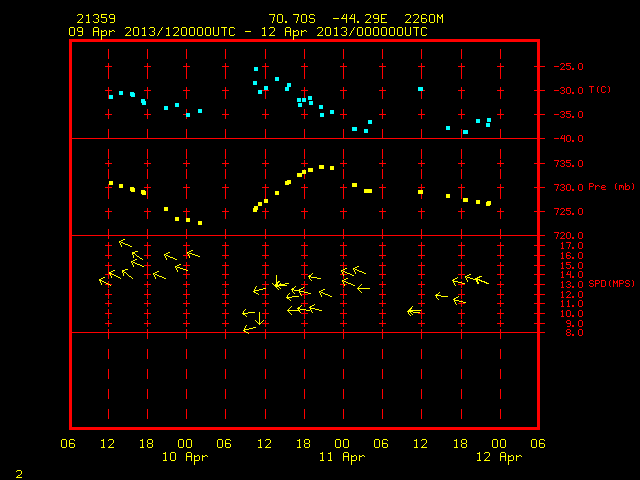
Task: Click the number 2 in bottom-left corner
Action: [x=19, y=474]
